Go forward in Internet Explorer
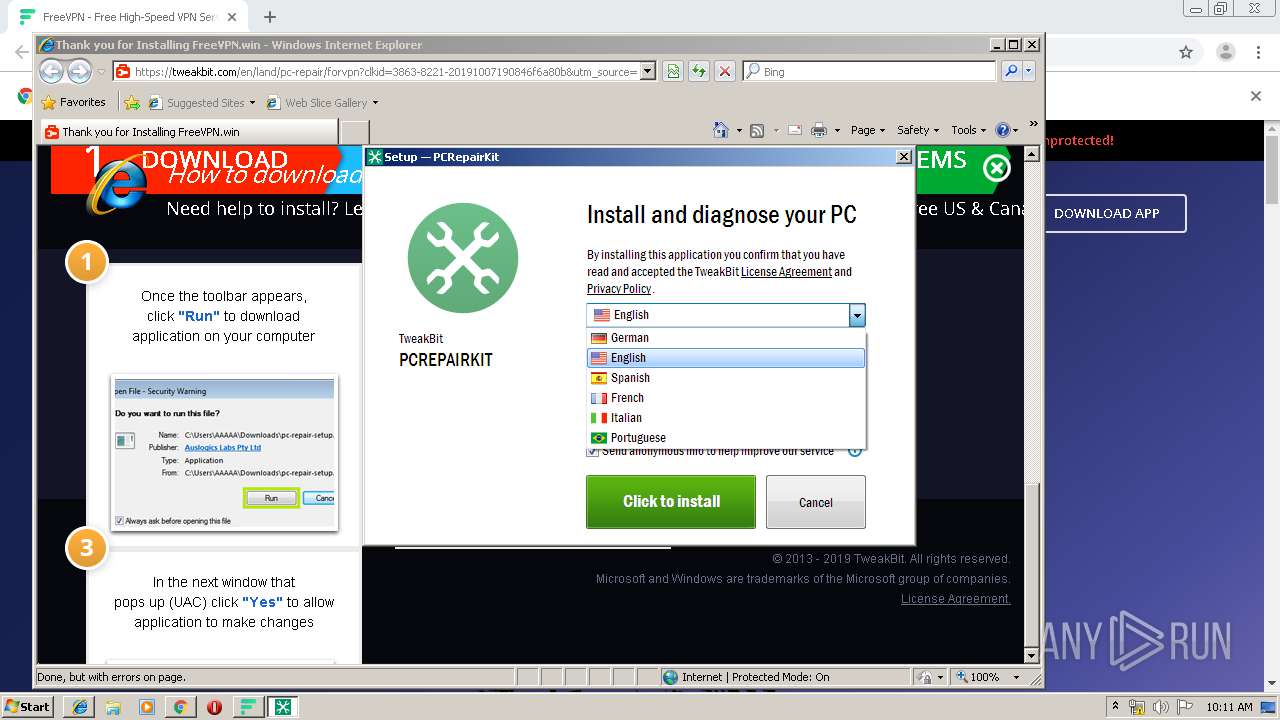1280x720 pixels. (79, 71)
